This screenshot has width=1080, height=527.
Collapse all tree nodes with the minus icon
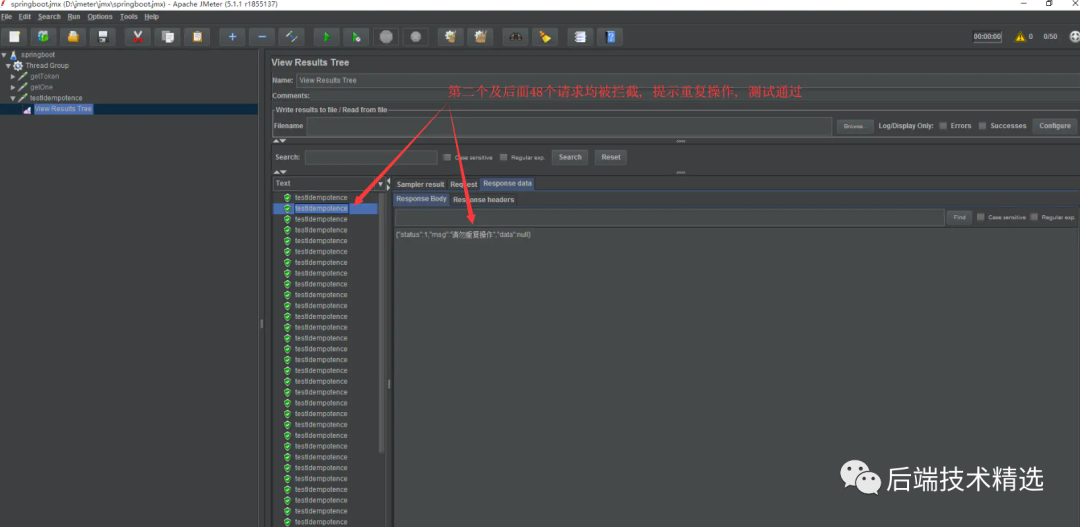point(262,37)
